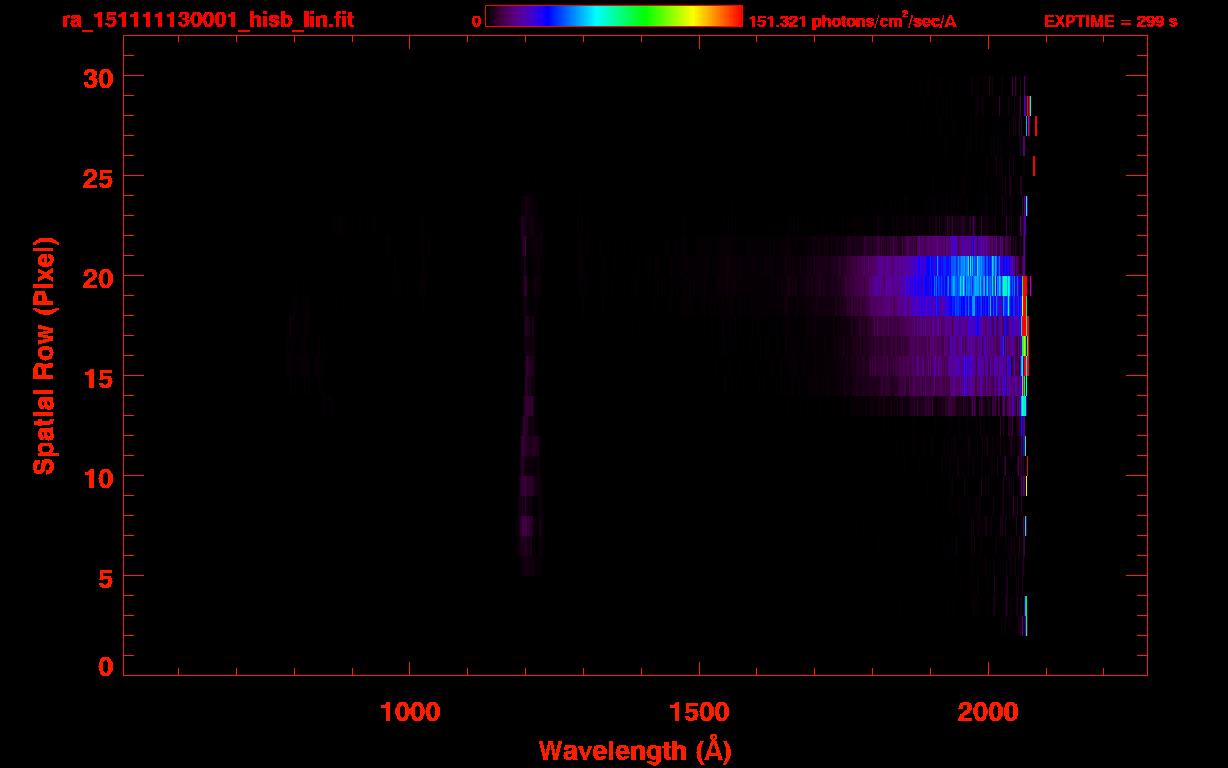Click the 2000 wavelength tick label
1228x768 pixels.
tap(987, 711)
